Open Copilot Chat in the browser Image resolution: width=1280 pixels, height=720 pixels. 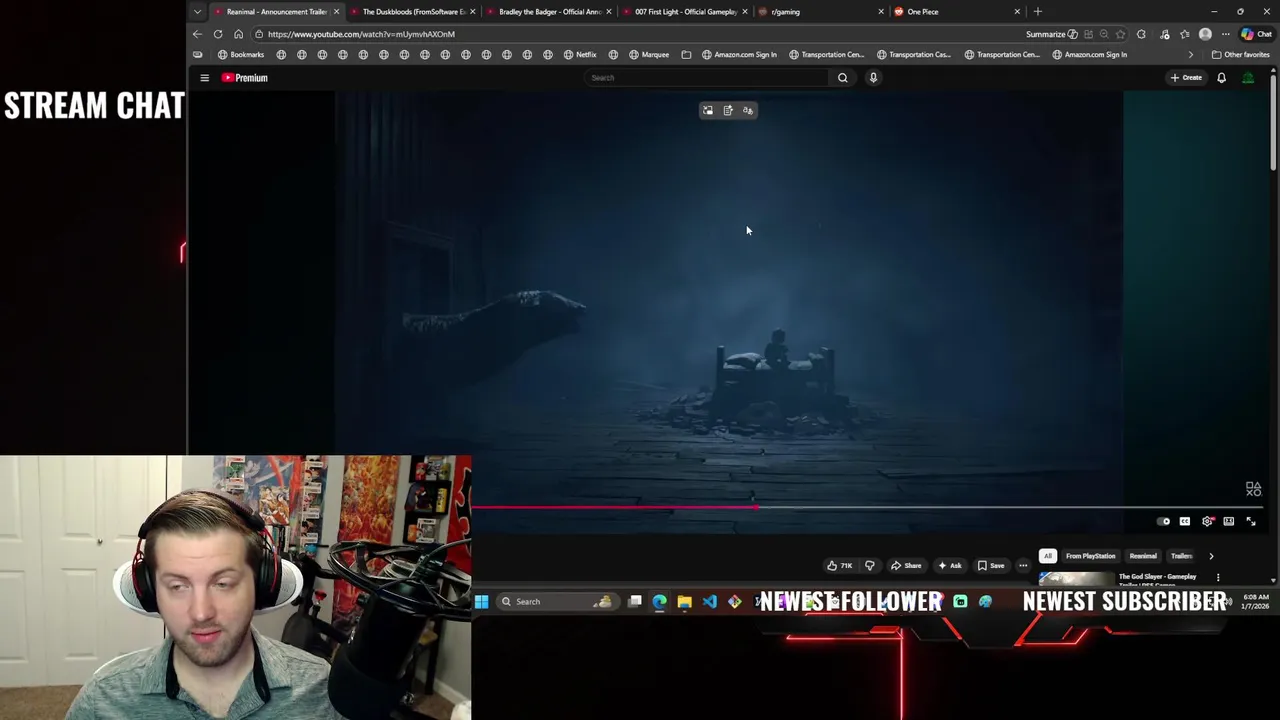[1256, 34]
